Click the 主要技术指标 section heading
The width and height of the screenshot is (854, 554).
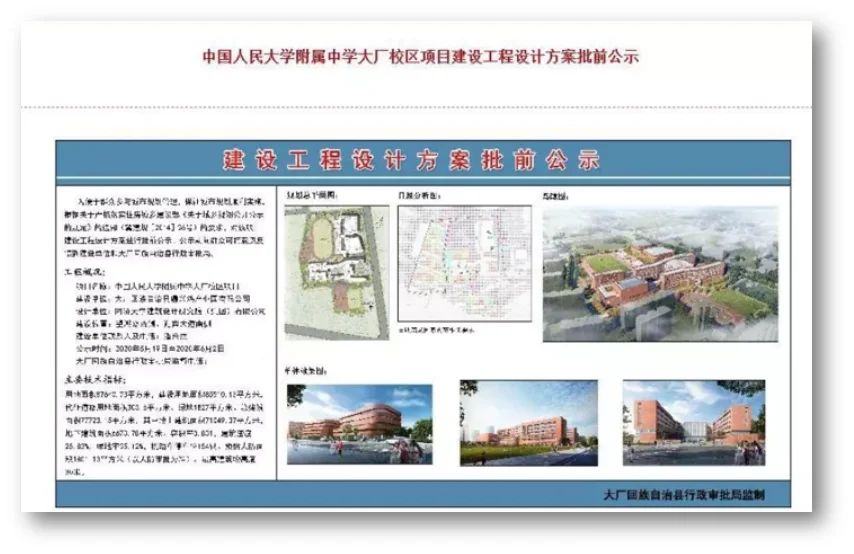coord(95,379)
